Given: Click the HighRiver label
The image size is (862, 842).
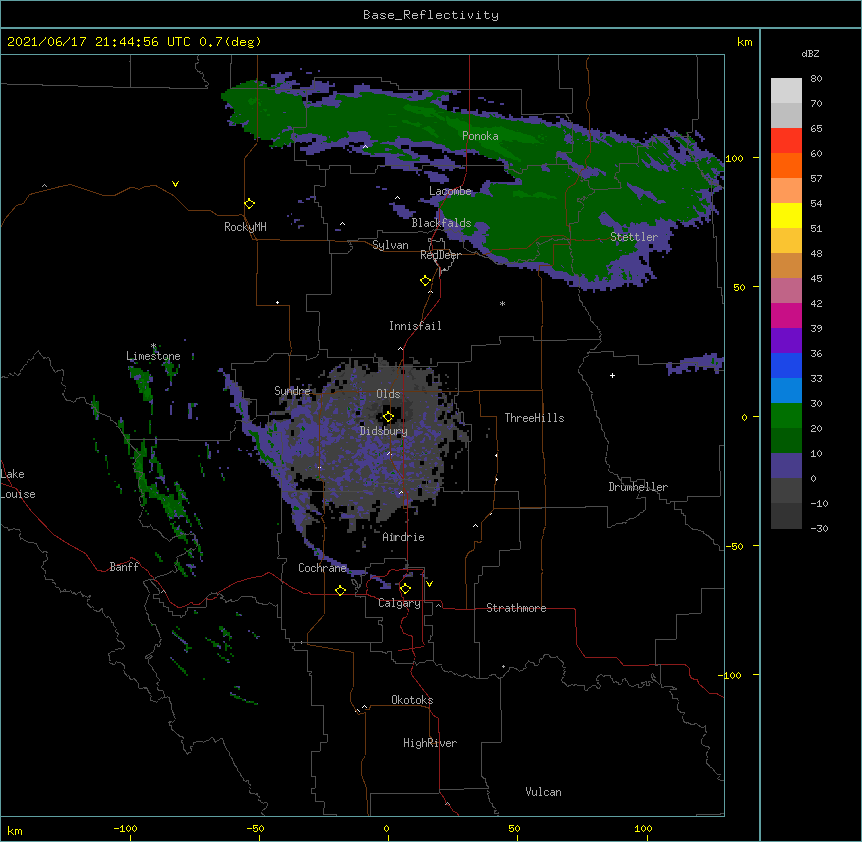Looking at the screenshot, I should pos(430,743).
